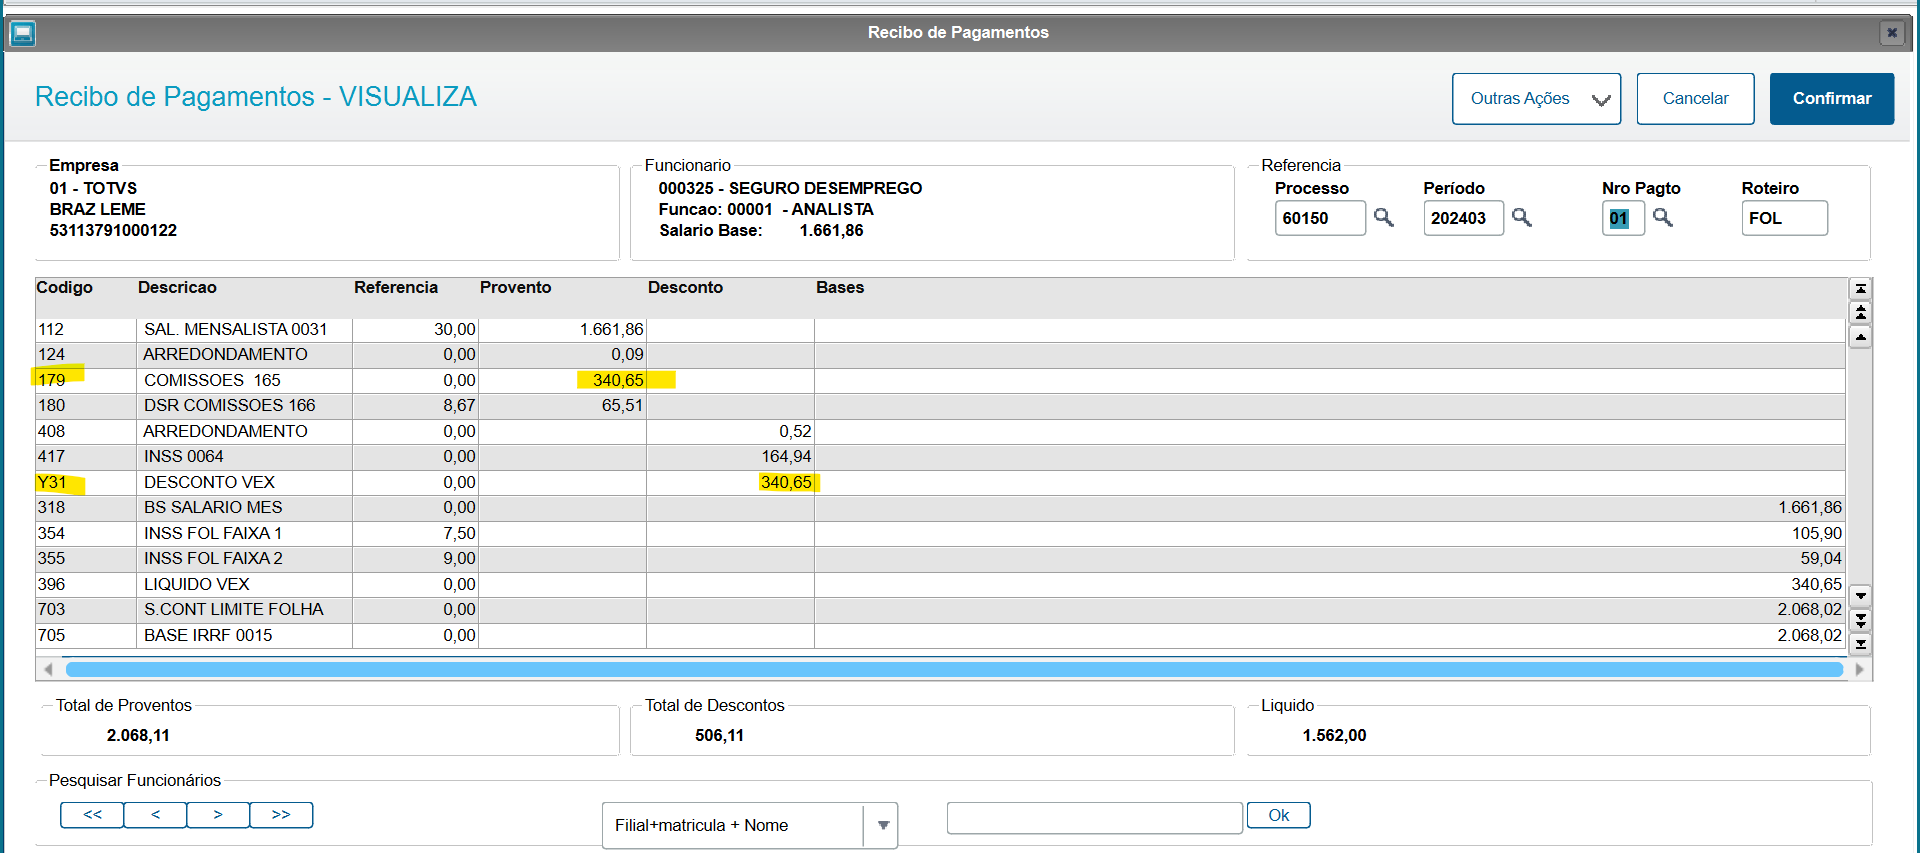Select the DESCONTO VEX row
The height and width of the screenshot is (853, 1920).
coord(940,482)
